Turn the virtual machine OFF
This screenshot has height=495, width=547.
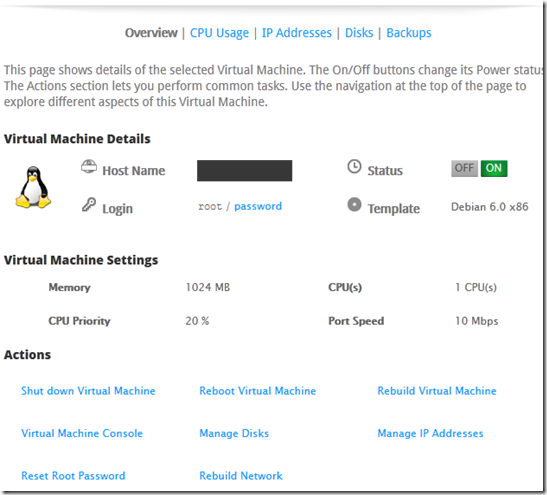coord(464,168)
